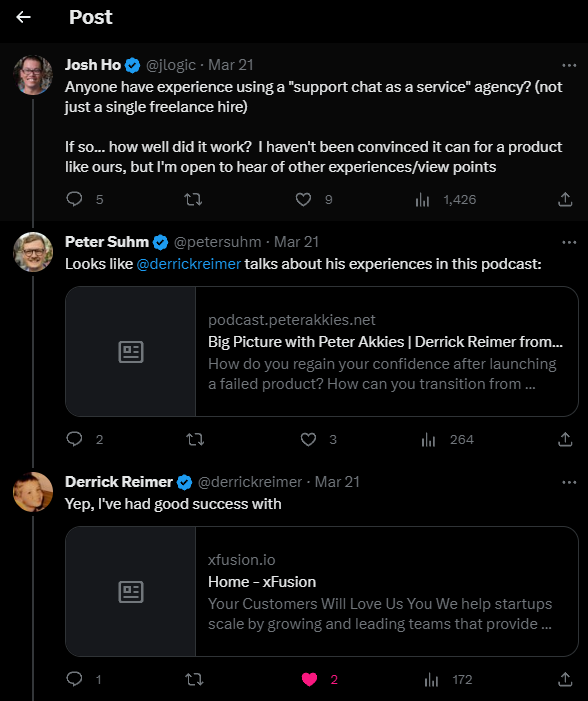Open more options on Derrick Reimer's reply
588x701 pixels.
tap(569, 482)
